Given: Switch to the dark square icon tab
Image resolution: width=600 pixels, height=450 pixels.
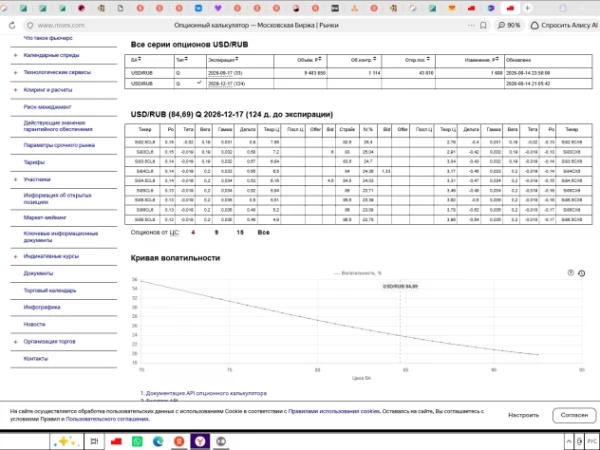Looking at the screenshot, I should click(x=335, y=8).
